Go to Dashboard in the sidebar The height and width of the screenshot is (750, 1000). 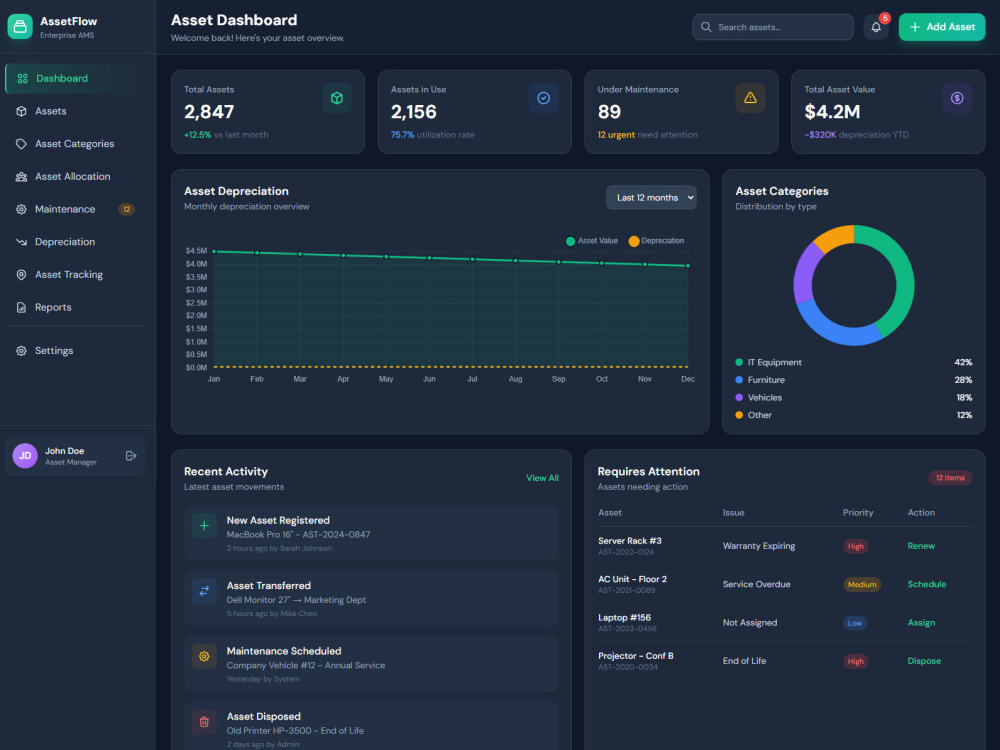75,78
